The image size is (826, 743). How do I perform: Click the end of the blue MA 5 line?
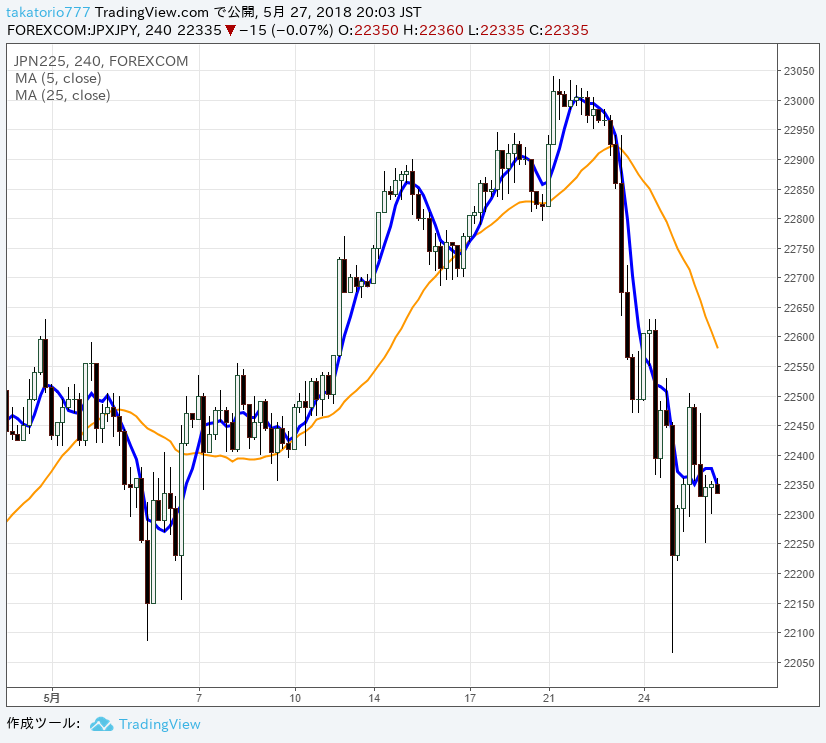[717, 481]
